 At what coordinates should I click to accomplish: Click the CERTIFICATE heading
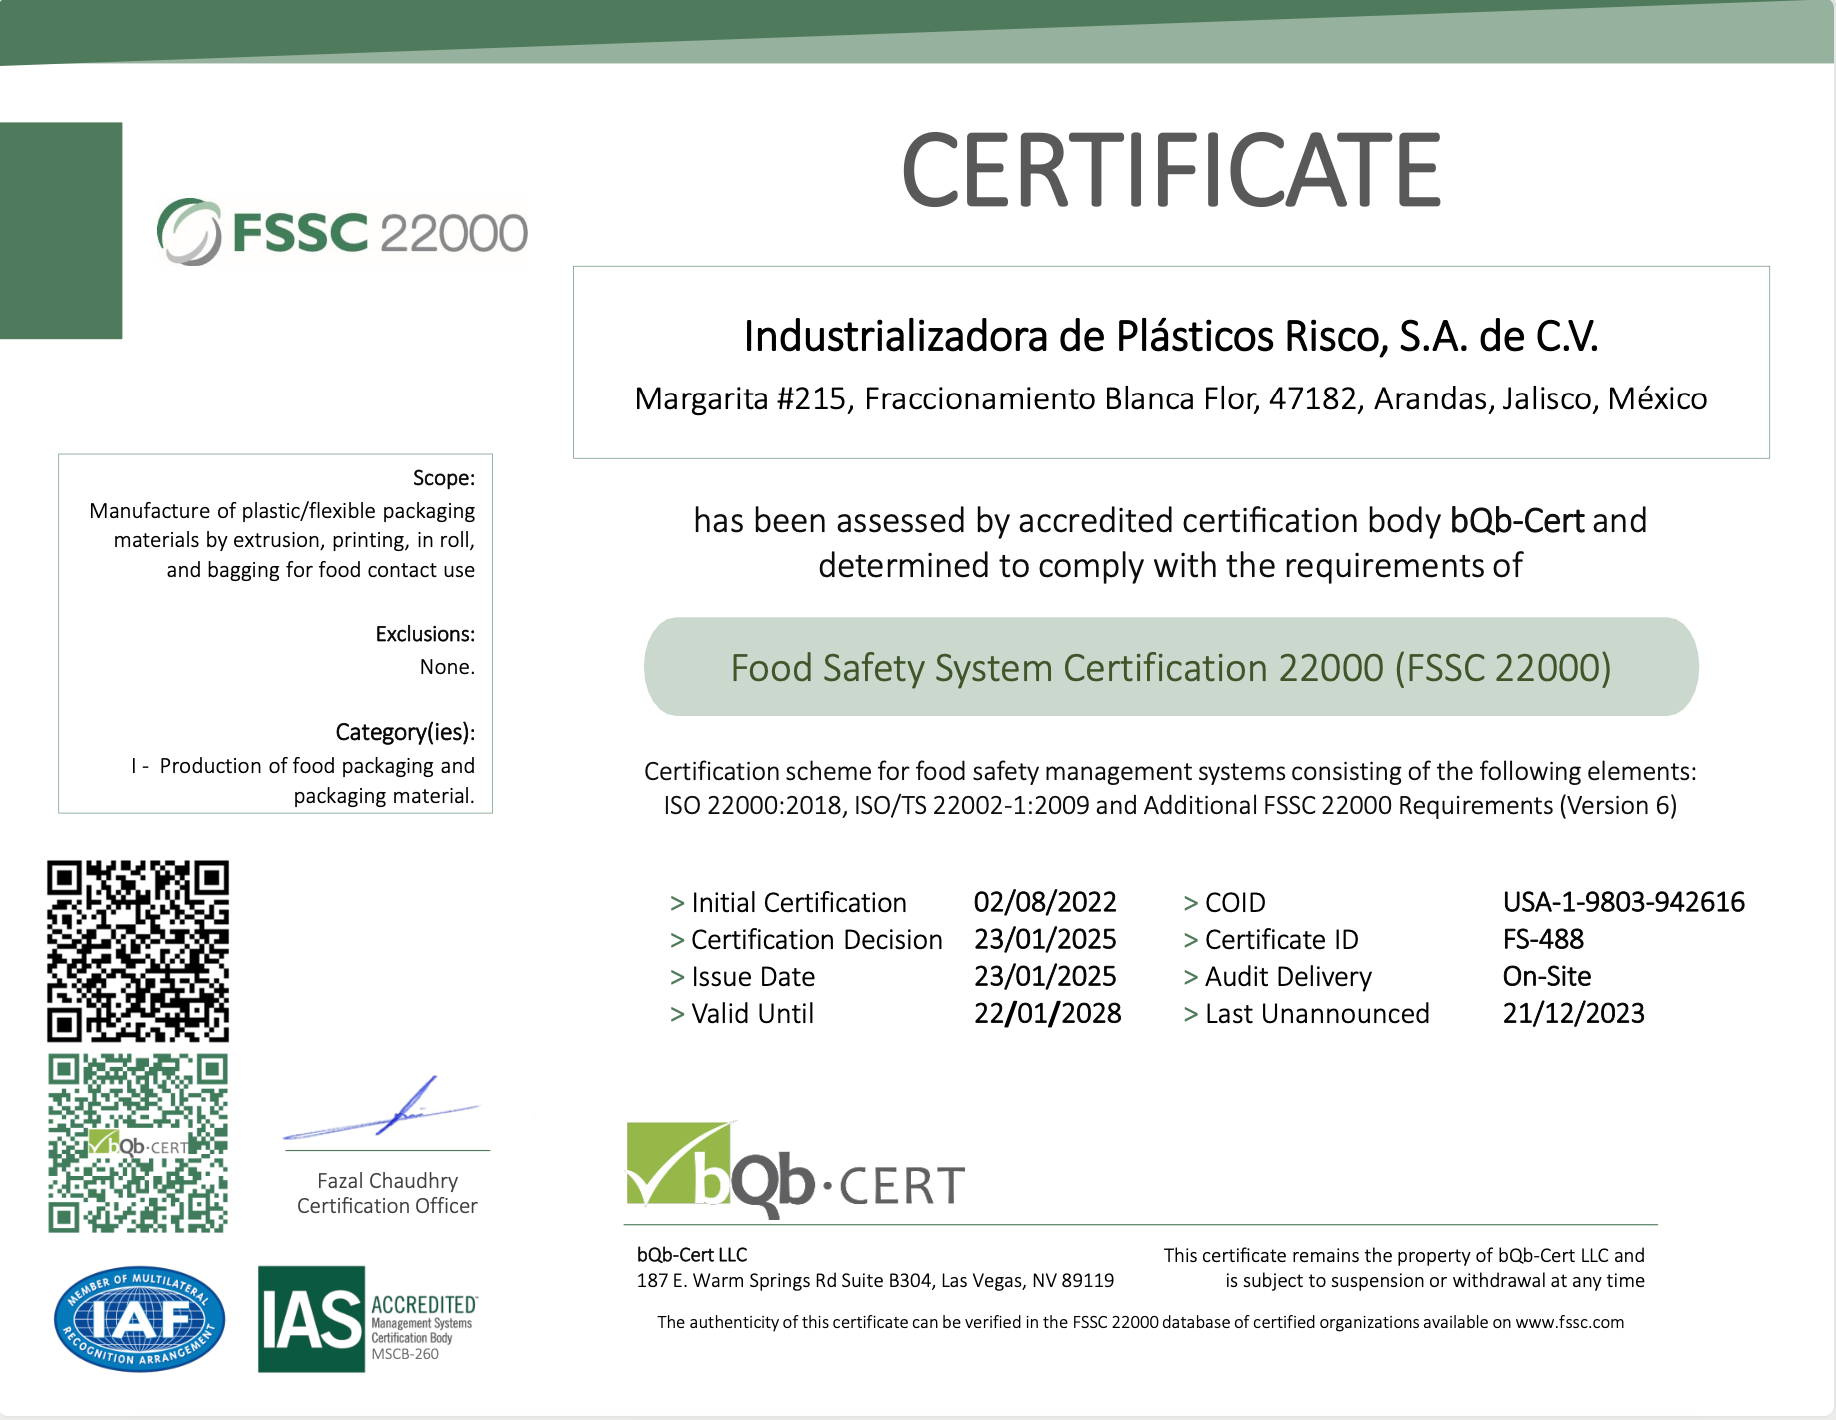[x=1170, y=170]
